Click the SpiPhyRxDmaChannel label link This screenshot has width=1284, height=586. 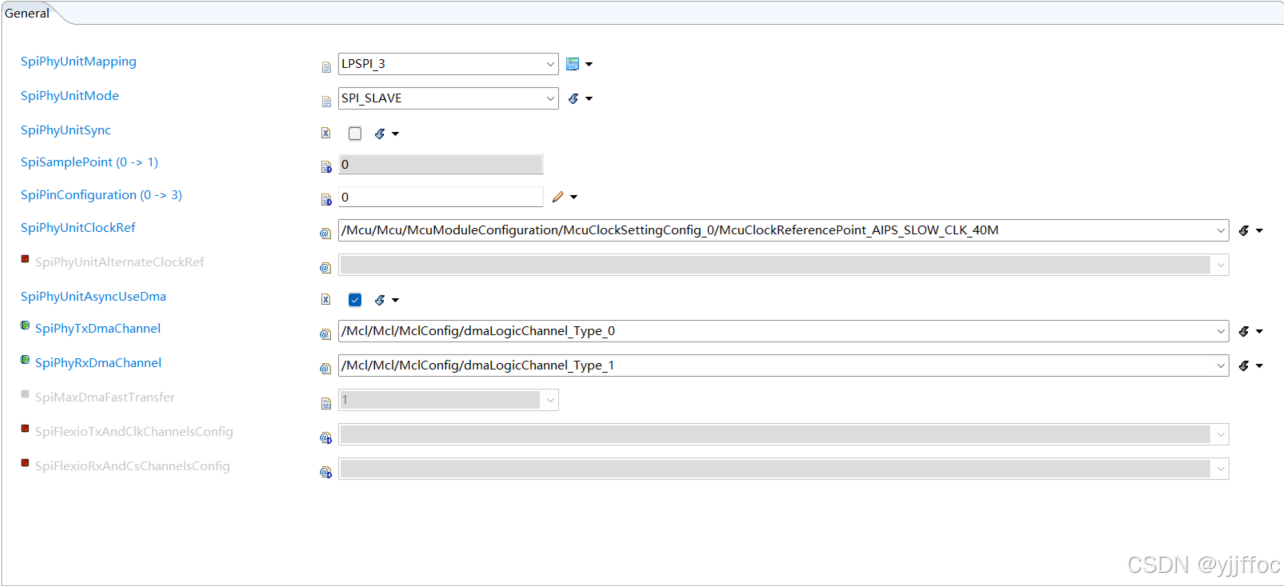[98, 363]
